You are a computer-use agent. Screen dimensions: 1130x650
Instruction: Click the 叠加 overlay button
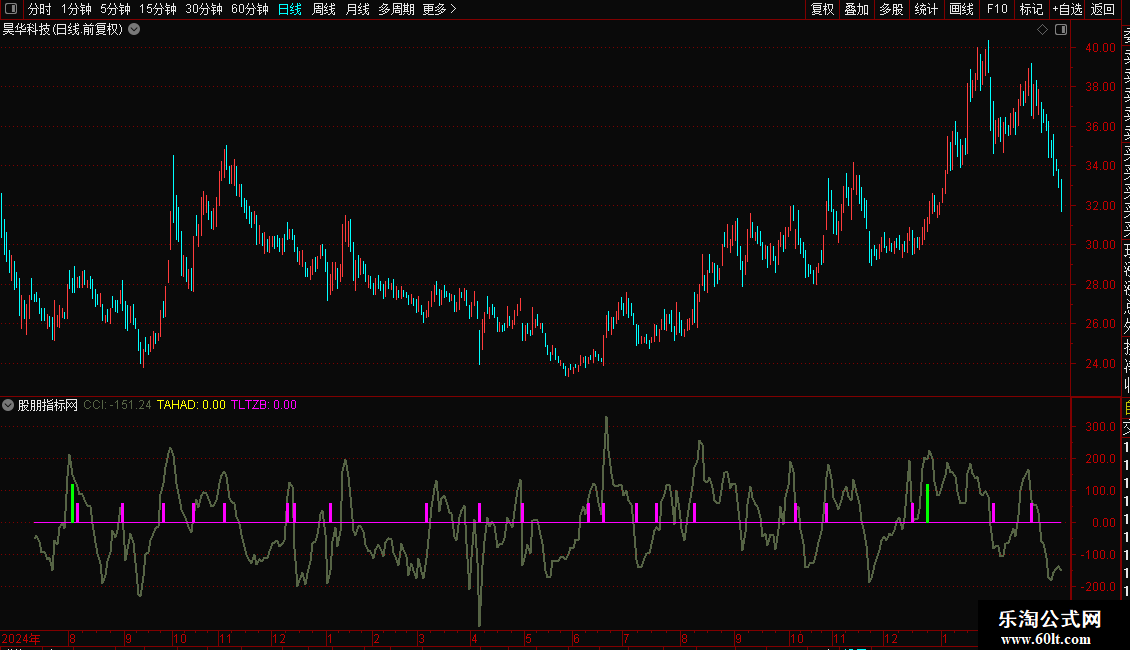[x=856, y=9]
